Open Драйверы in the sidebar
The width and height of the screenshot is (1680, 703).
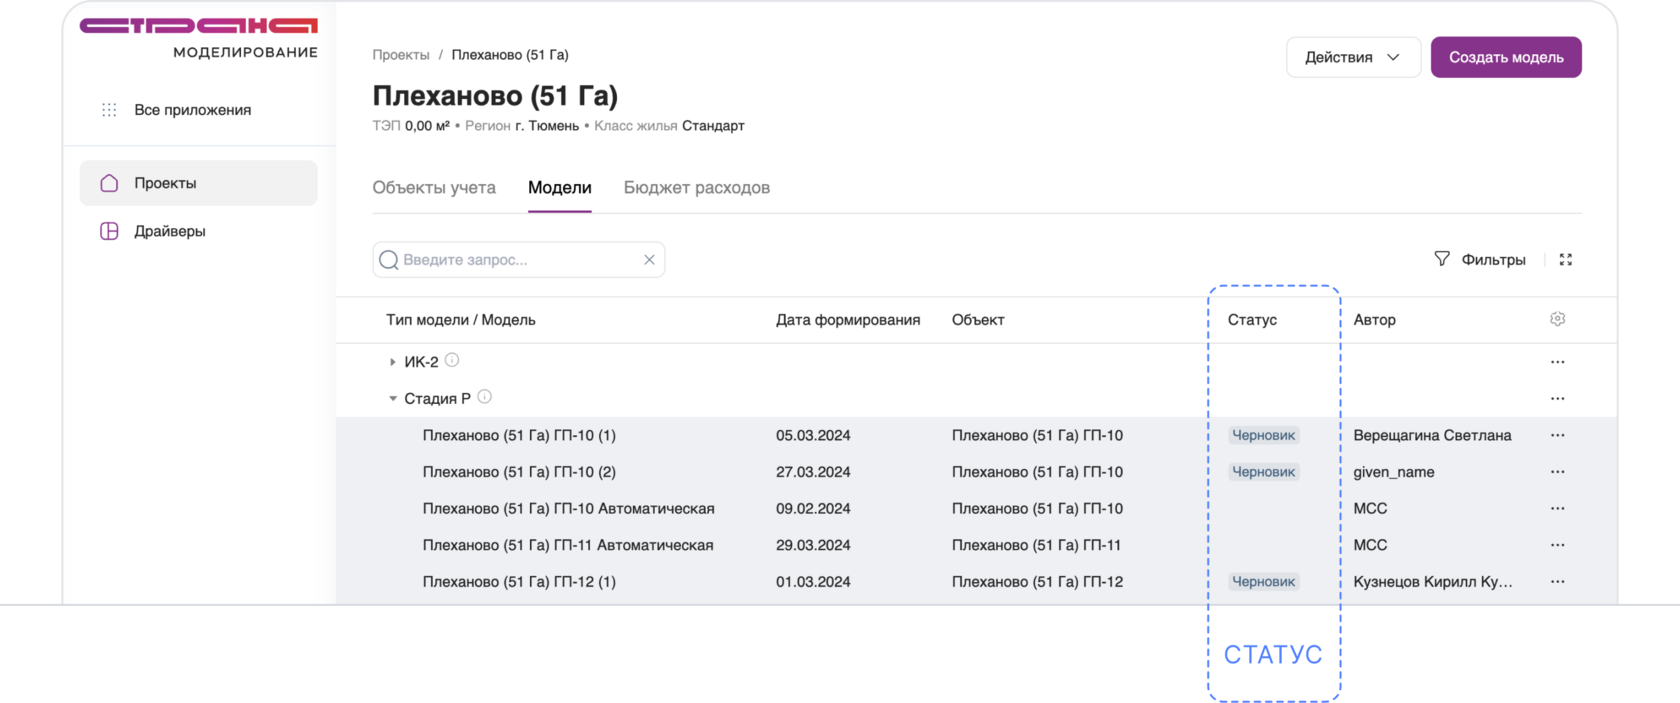tap(169, 231)
